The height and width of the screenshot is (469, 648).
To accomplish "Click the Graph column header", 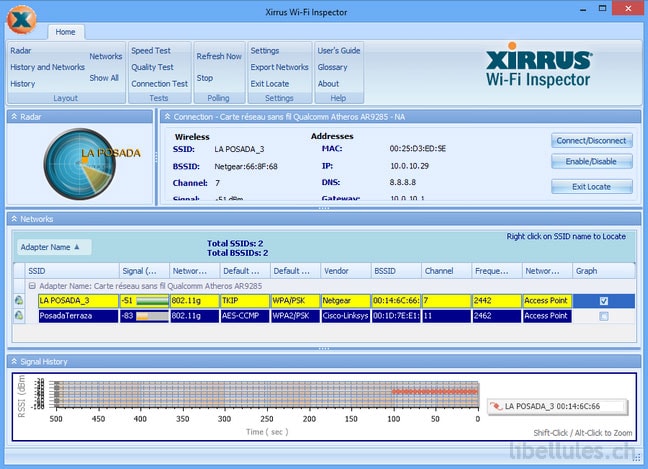I will coord(603,271).
